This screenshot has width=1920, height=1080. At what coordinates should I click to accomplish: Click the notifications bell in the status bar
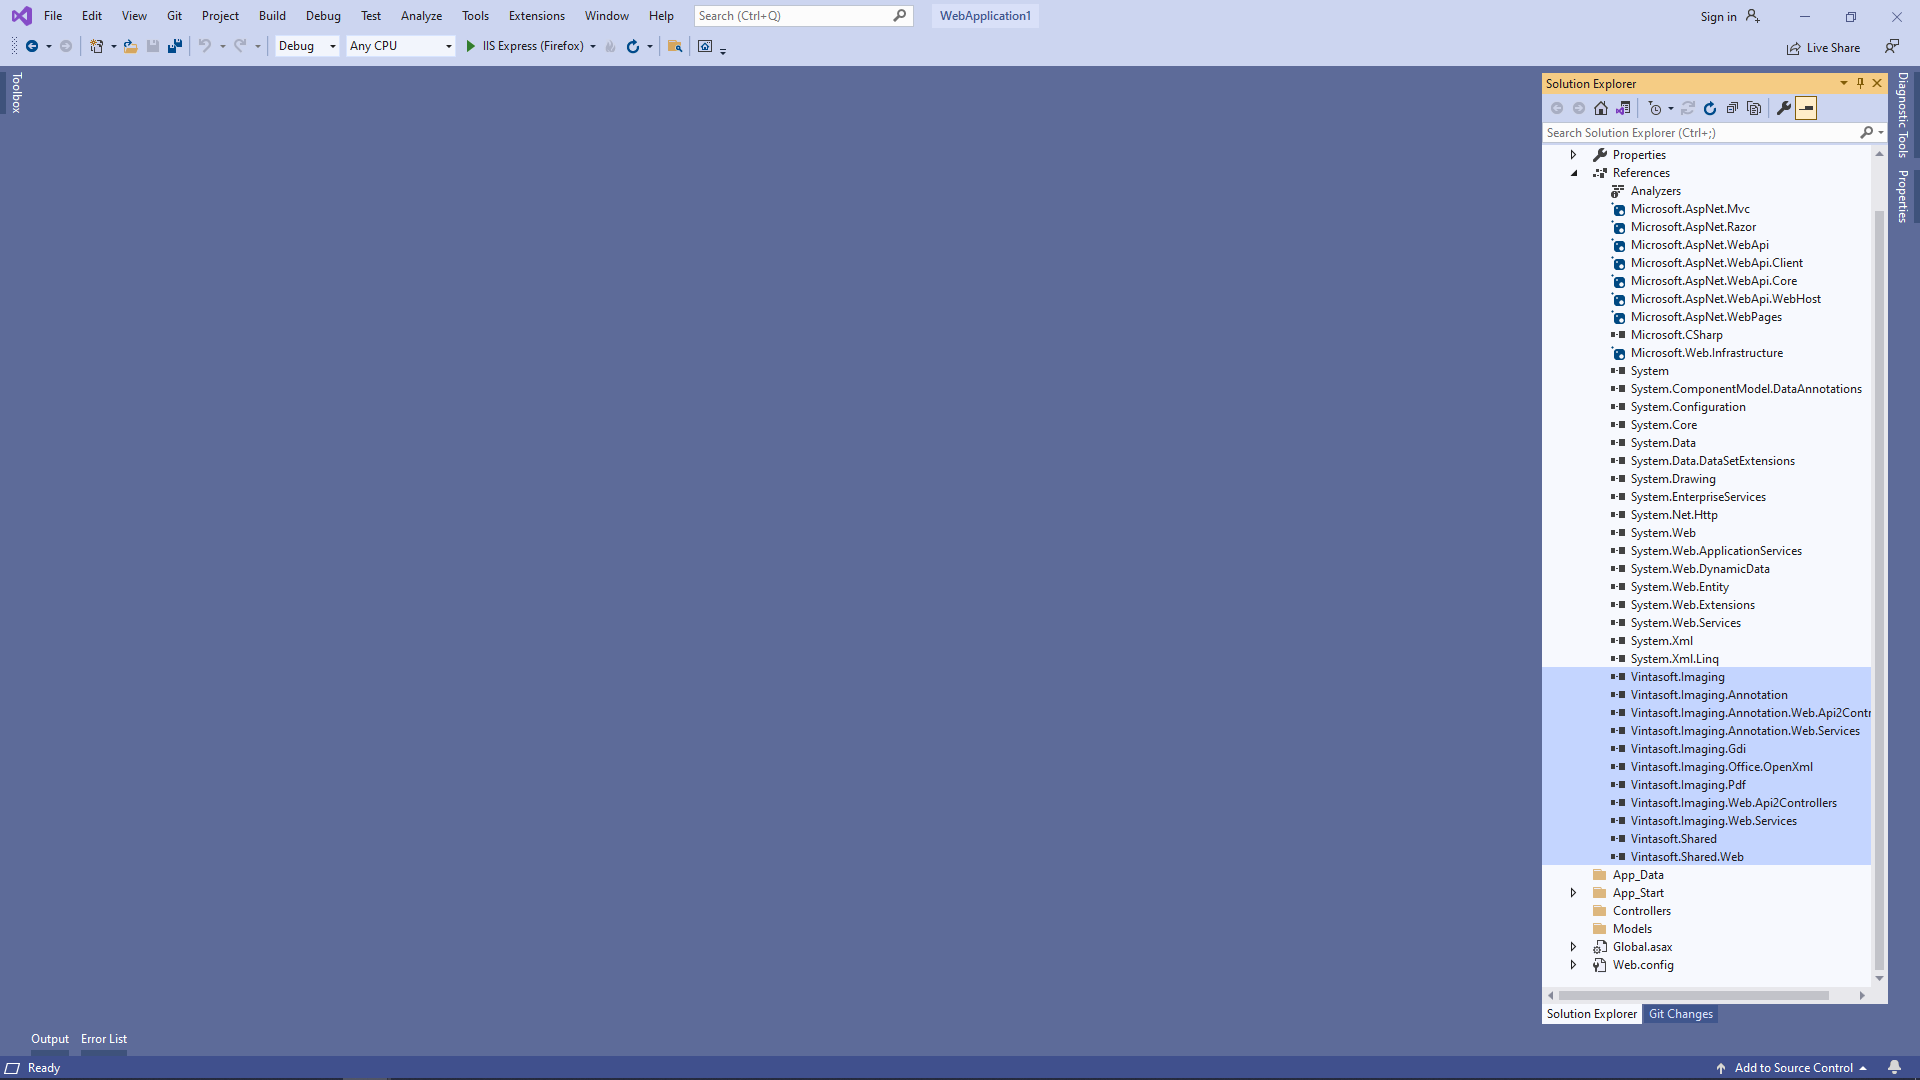coord(1894,1068)
